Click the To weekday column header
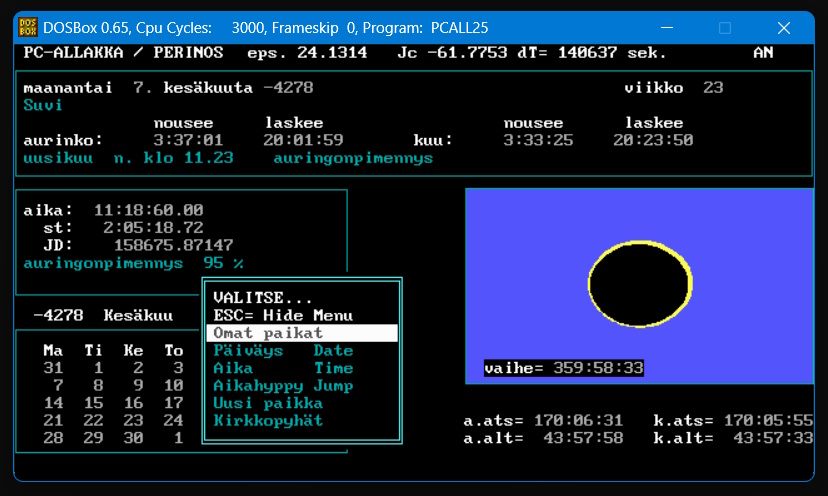 (x=173, y=350)
